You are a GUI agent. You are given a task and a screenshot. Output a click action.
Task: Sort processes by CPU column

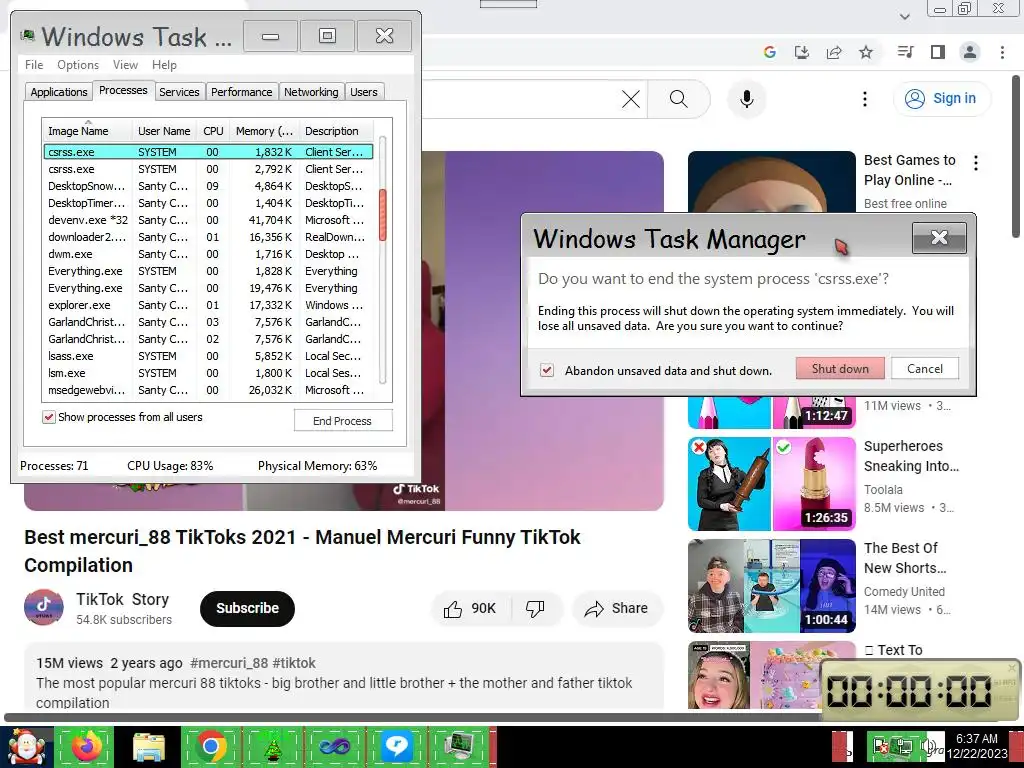pos(213,131)
